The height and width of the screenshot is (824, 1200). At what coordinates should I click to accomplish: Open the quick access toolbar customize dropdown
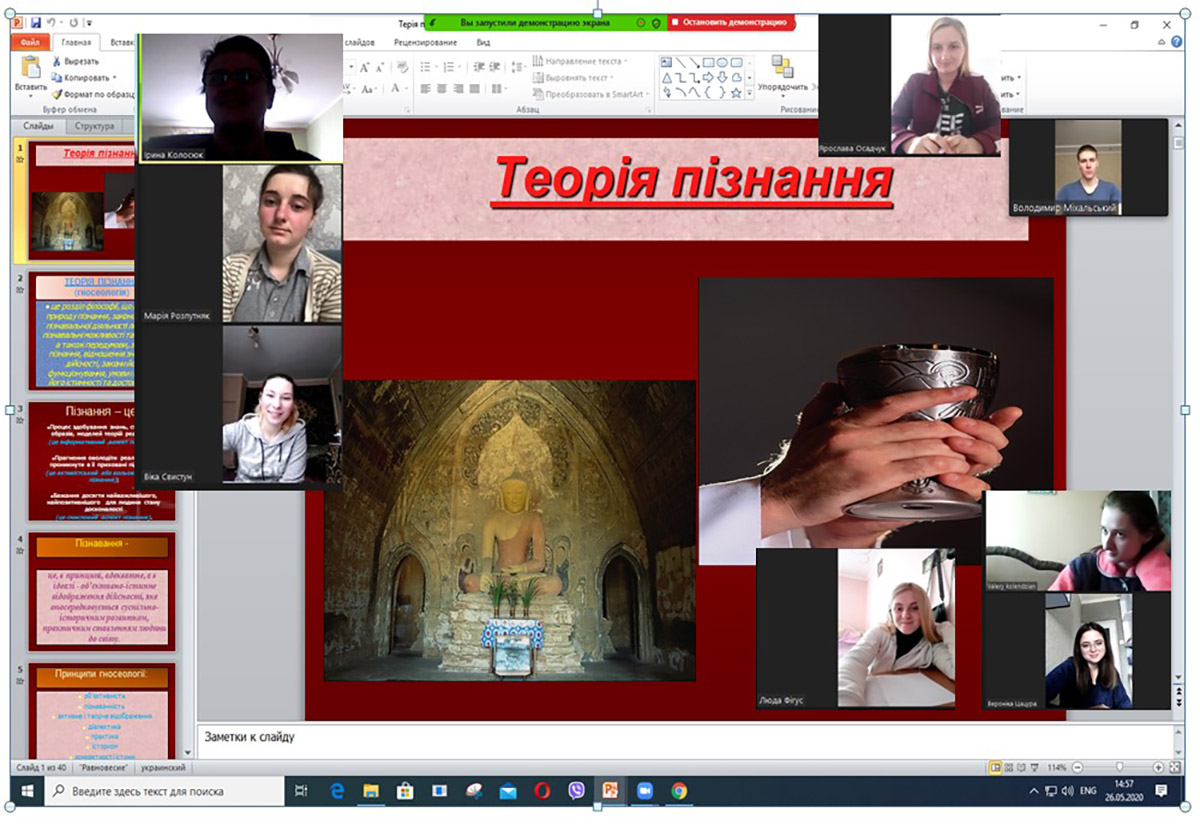click(88, 22)
